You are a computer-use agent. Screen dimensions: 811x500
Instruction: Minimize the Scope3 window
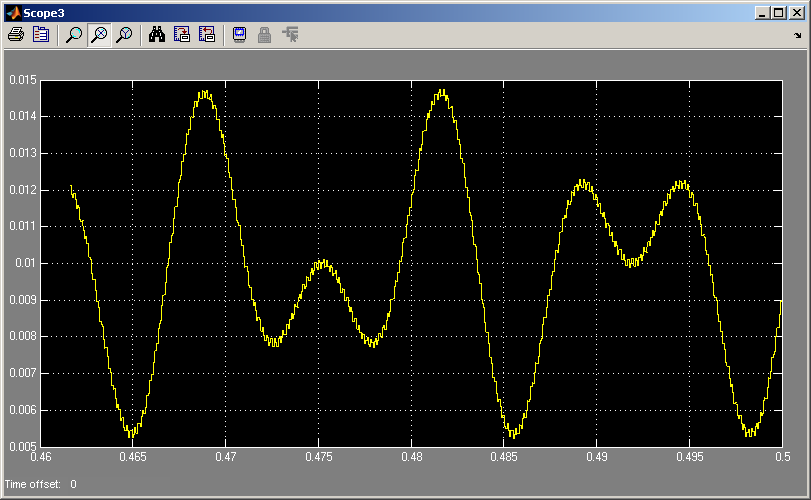pyautogui.click(x=762, y=13)
